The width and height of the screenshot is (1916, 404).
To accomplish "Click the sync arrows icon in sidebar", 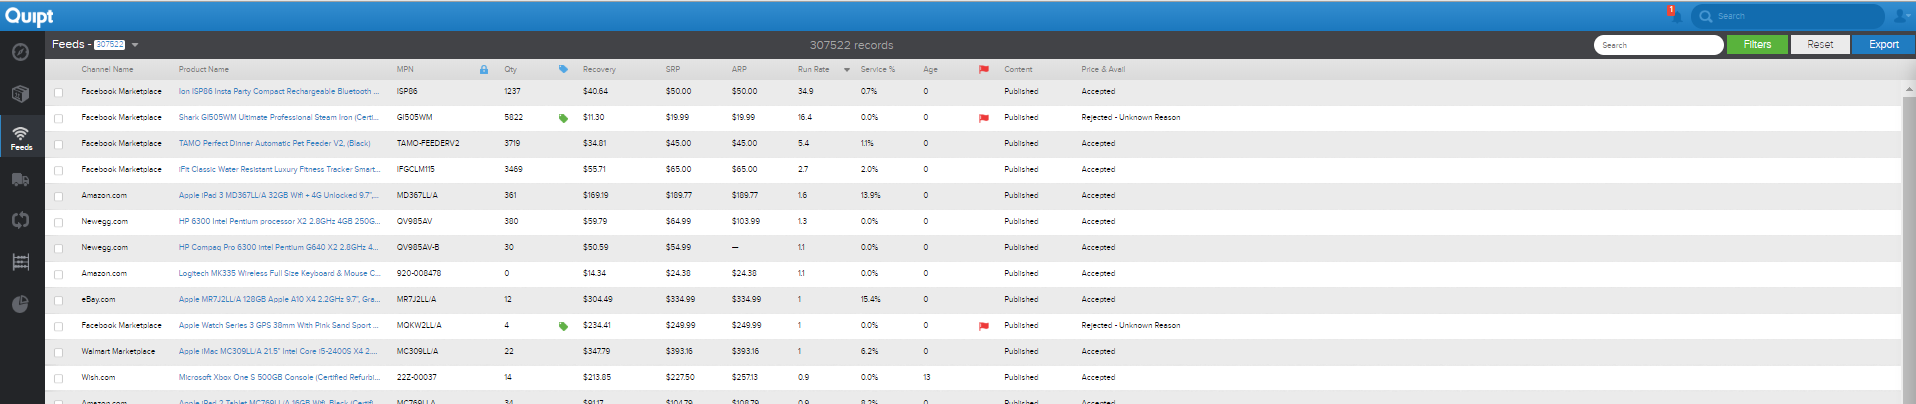I will pos(20,220).
